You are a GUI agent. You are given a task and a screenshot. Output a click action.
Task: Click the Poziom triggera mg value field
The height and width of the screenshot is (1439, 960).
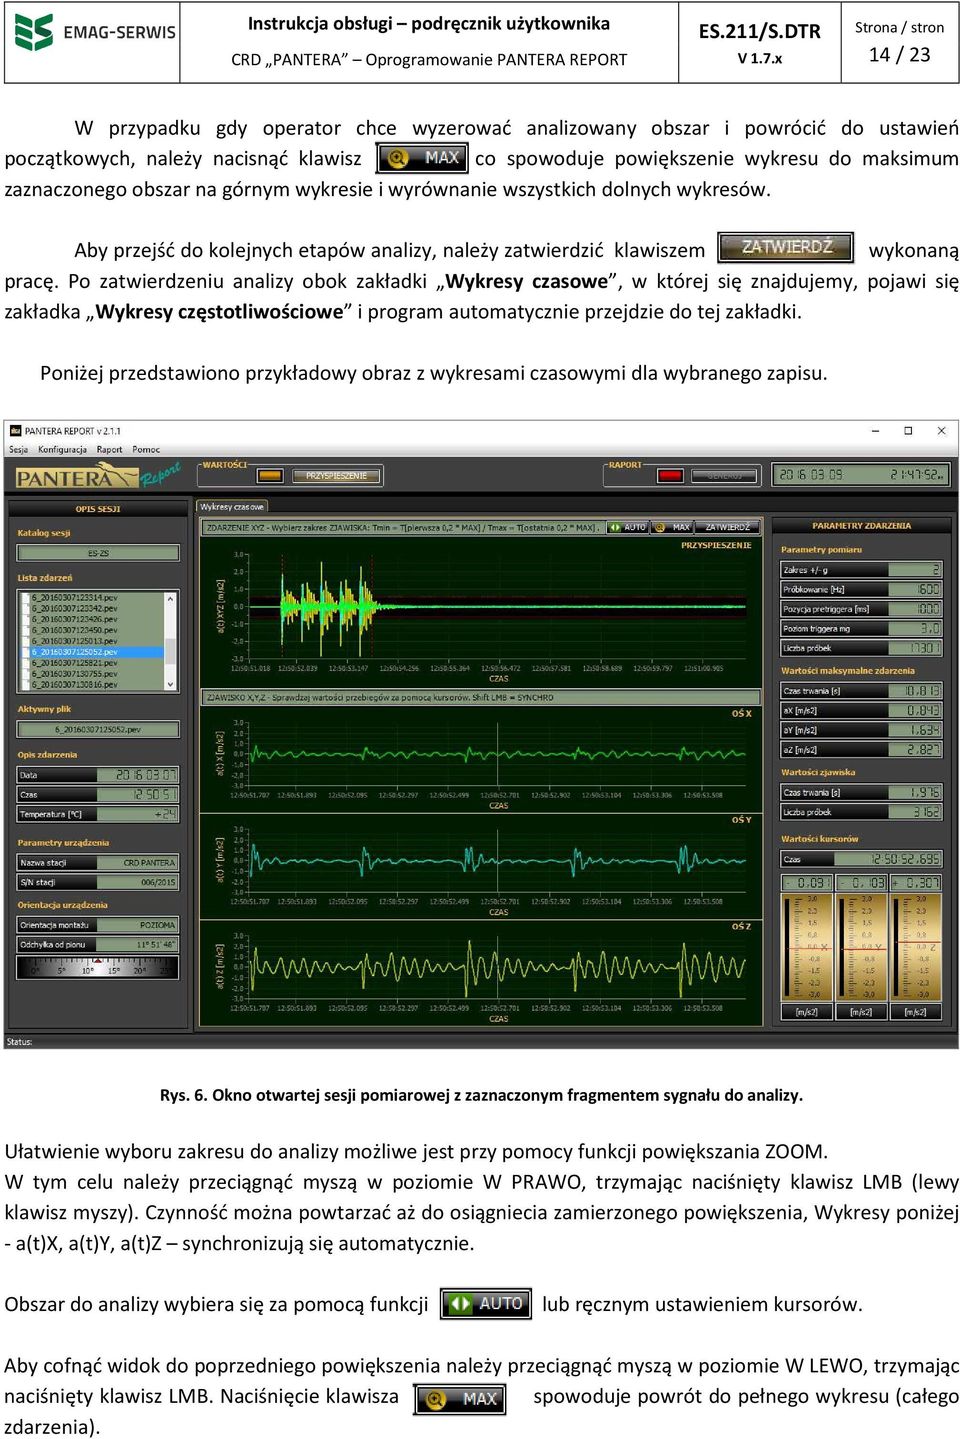pos(915,629)
